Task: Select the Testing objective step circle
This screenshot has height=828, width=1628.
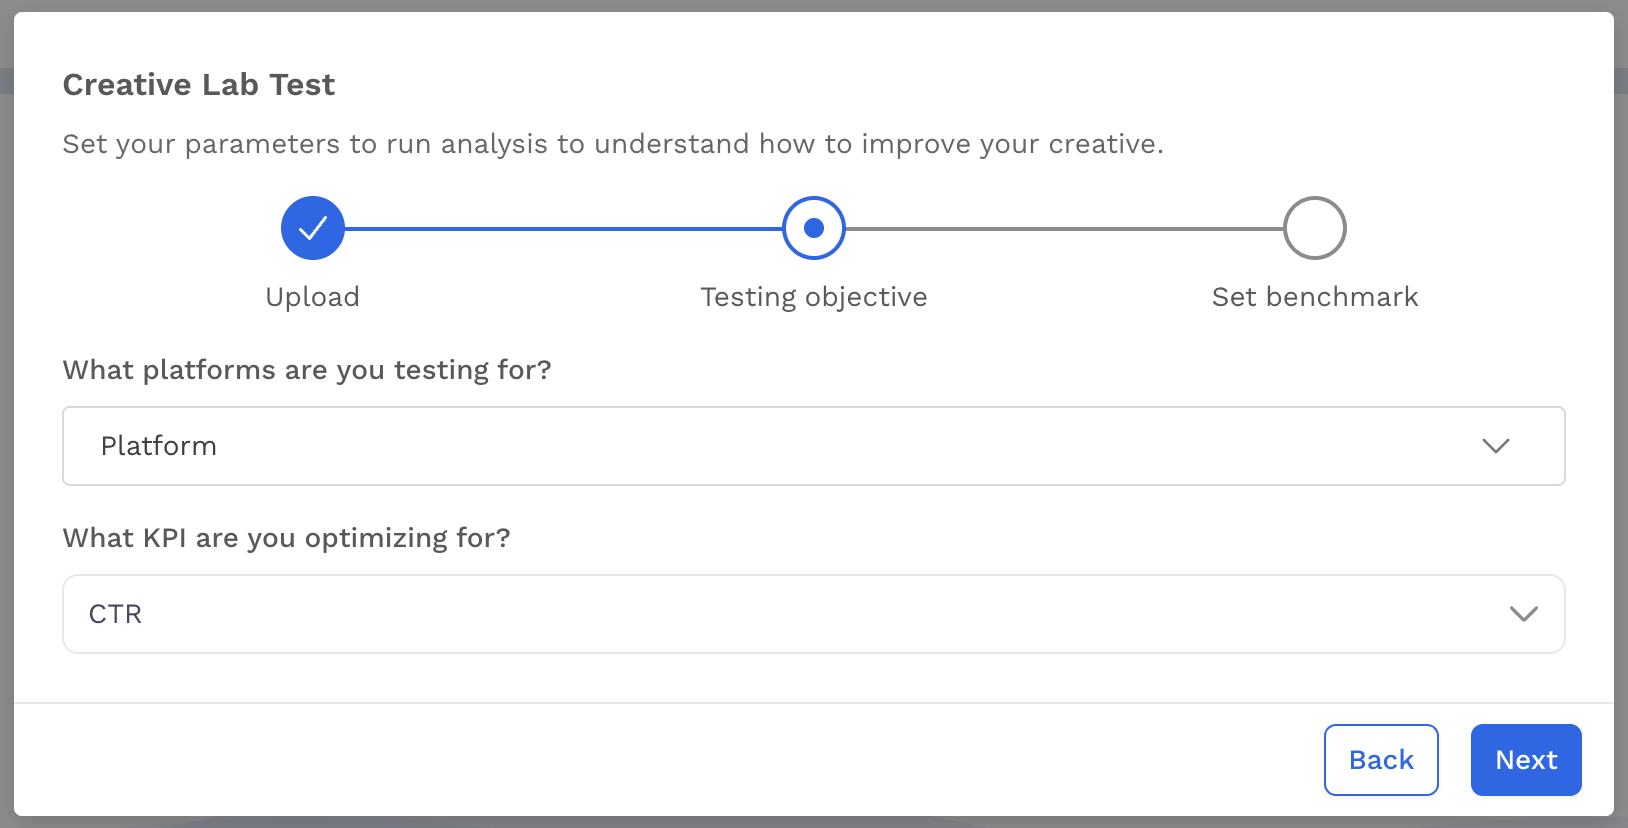Action: [814, 228]
